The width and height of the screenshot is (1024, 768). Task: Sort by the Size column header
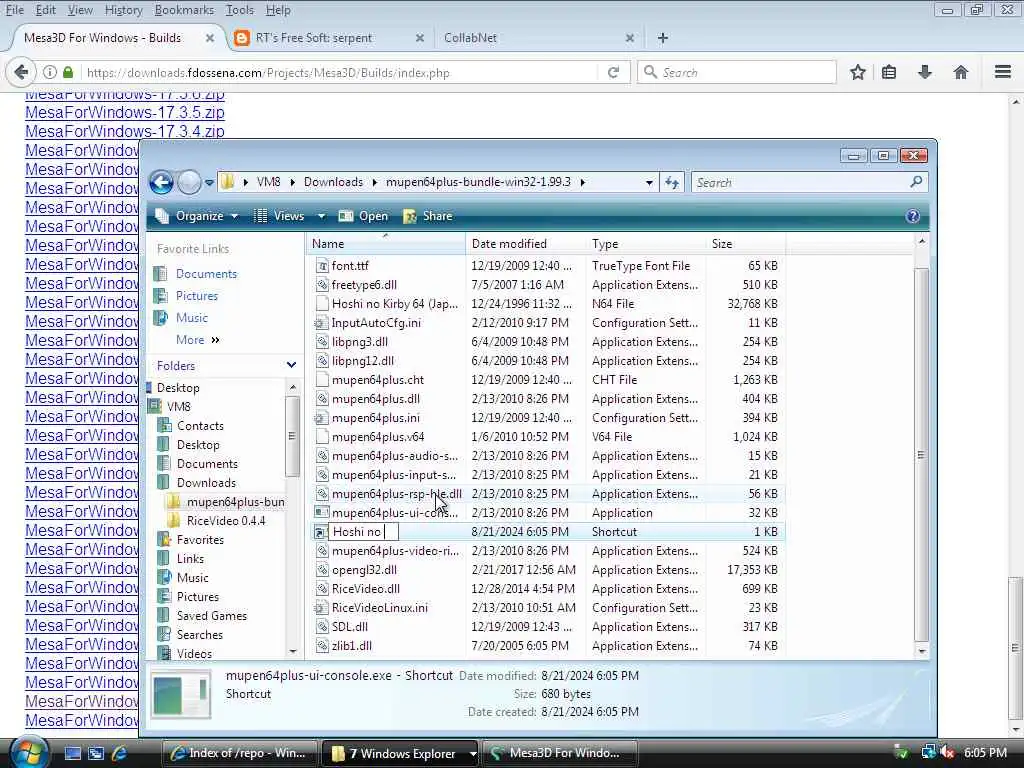click(x=746, y=244)
